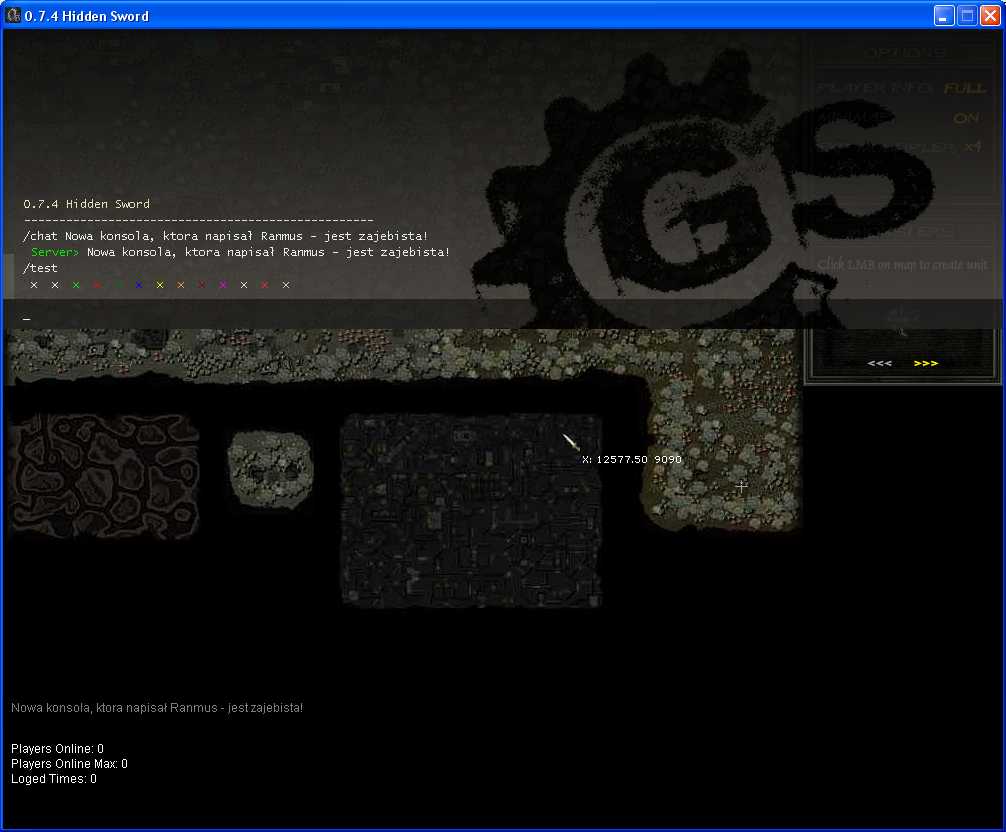Toggle the Player Info FULL setting
The width and height of the screenshot is (1006, 832).
coord(964,88)
